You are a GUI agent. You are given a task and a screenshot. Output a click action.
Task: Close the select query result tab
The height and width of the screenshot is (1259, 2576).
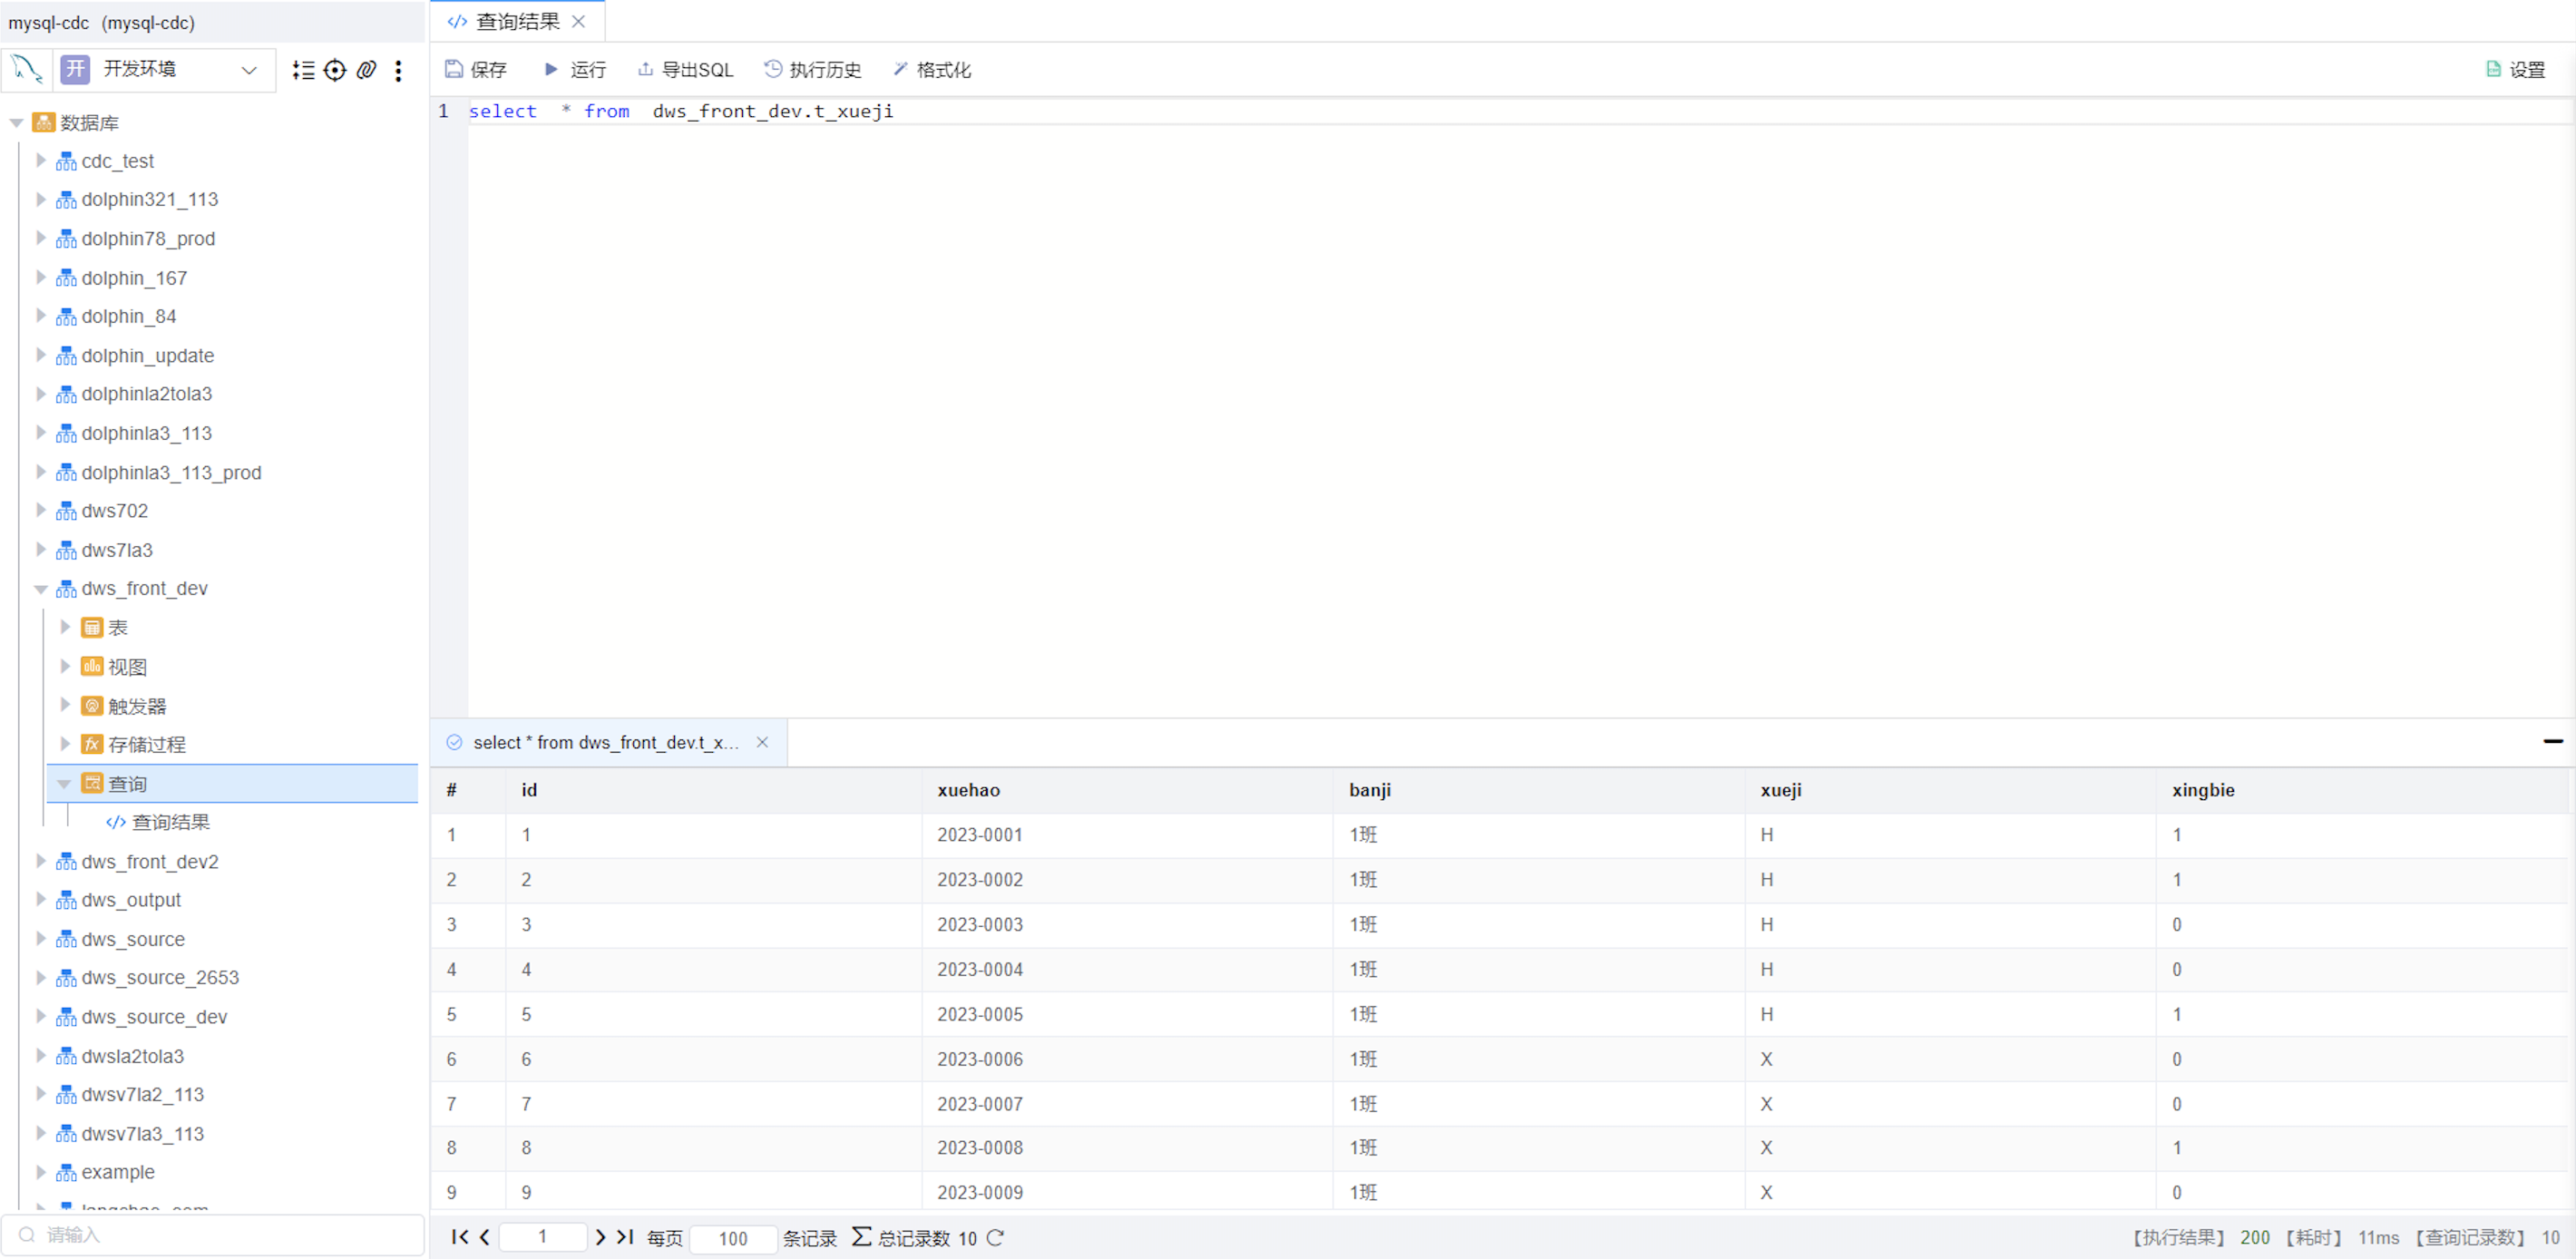click(762, 742)
